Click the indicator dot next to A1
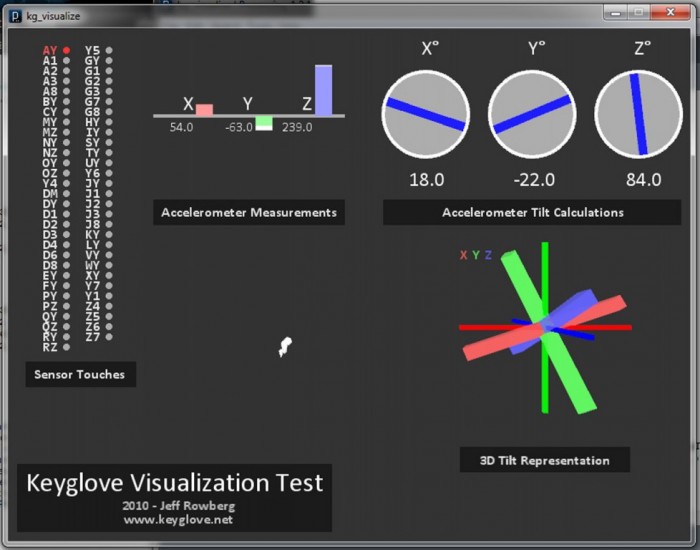700x550 pixels. (67, 61)
